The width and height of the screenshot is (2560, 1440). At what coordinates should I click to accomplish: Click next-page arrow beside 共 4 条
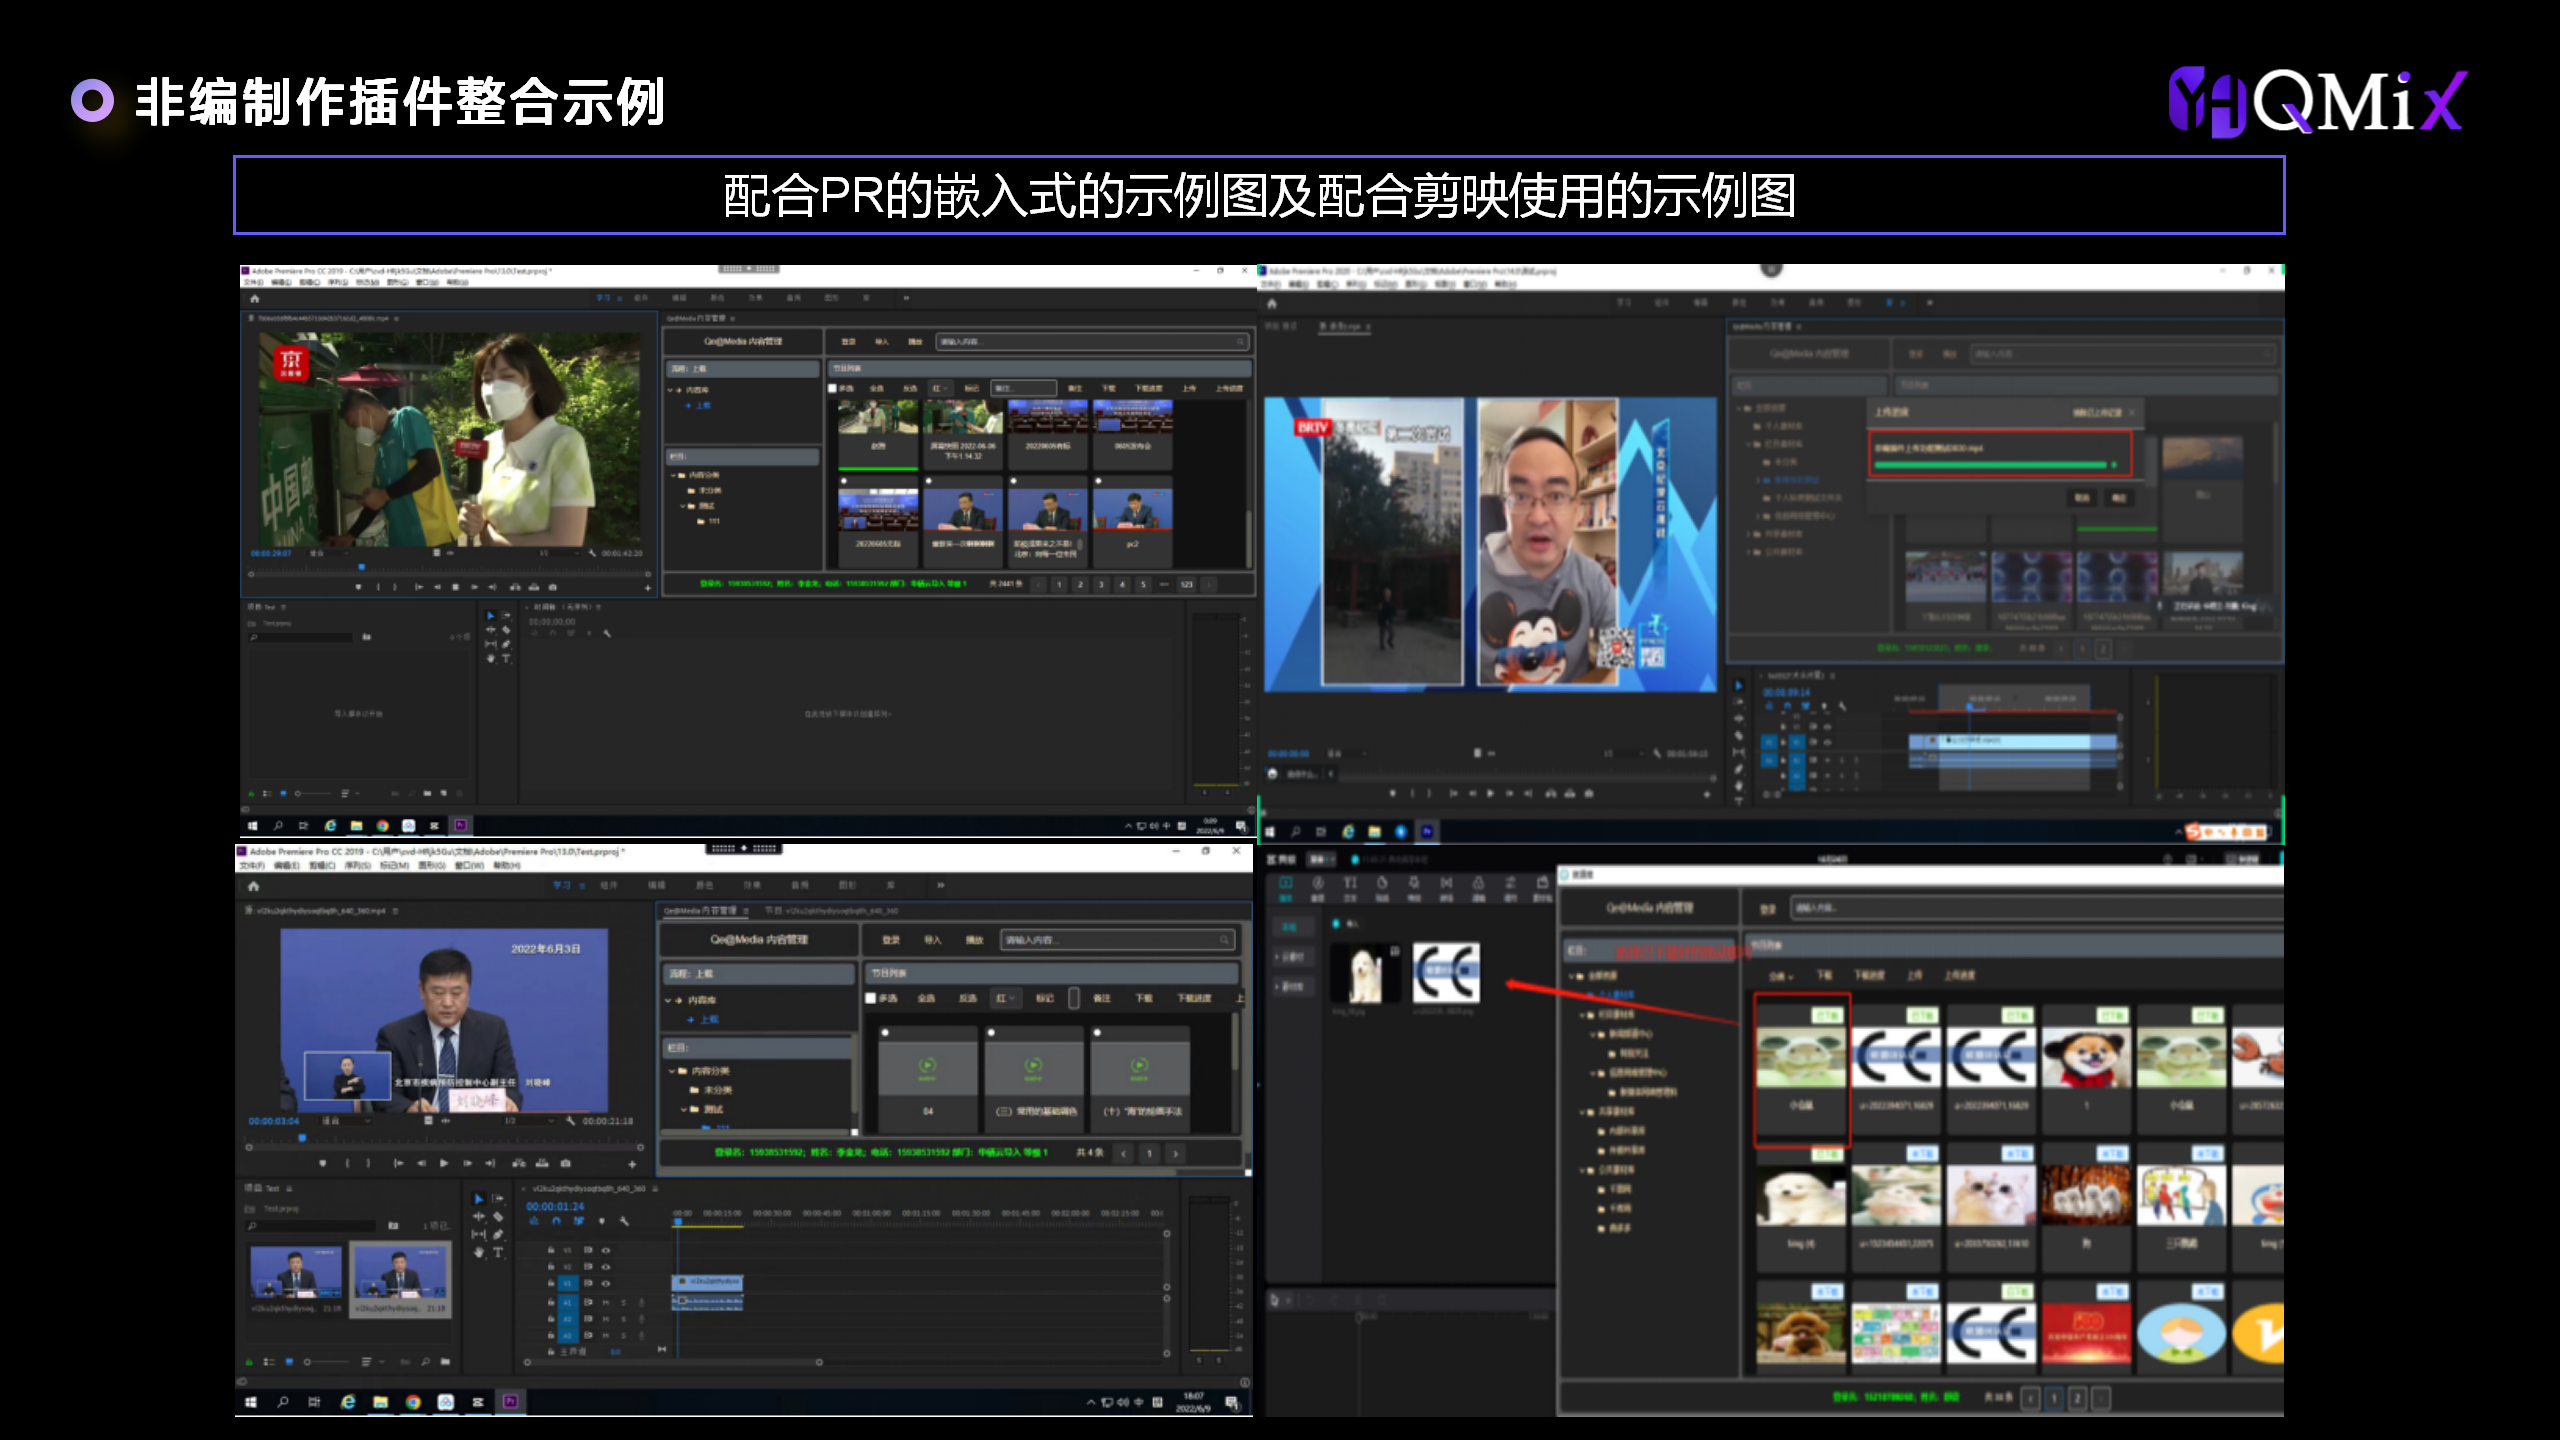pos(1176,1153)
